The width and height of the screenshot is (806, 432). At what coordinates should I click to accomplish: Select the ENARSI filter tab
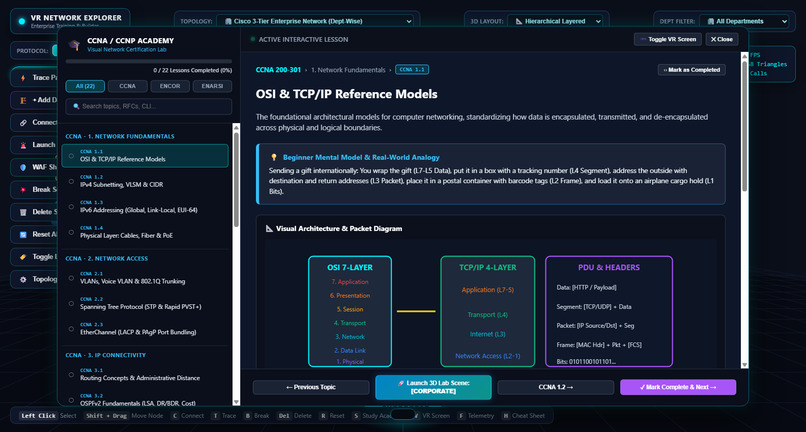tap(212, 86)
